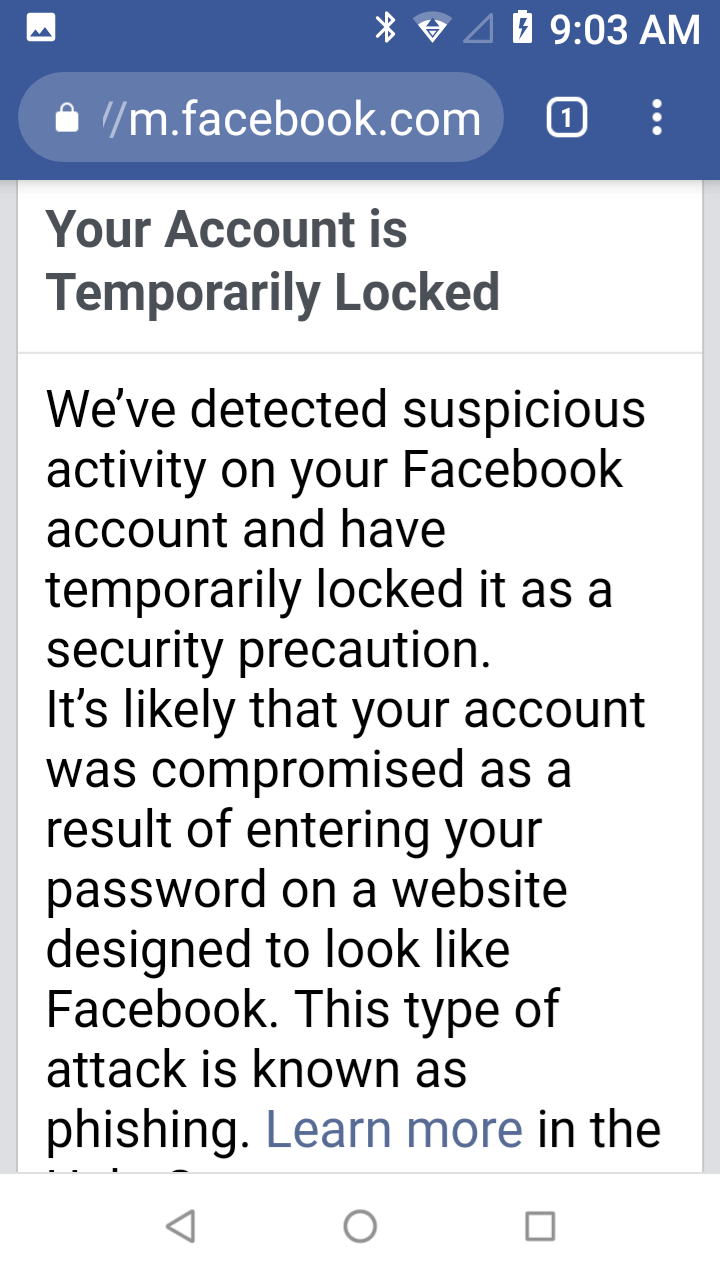Open recent apps with the square button

(x=540, y=1226)
